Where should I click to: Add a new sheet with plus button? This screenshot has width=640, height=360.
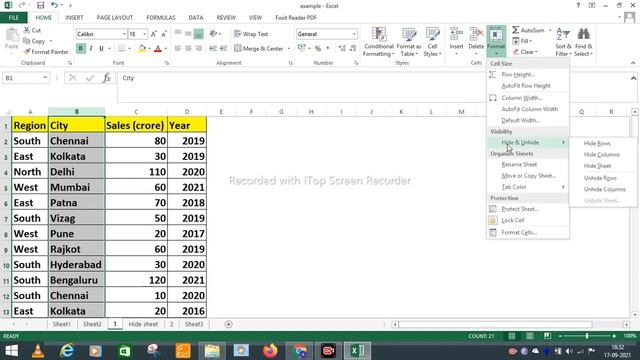click(x=229, y=324)
